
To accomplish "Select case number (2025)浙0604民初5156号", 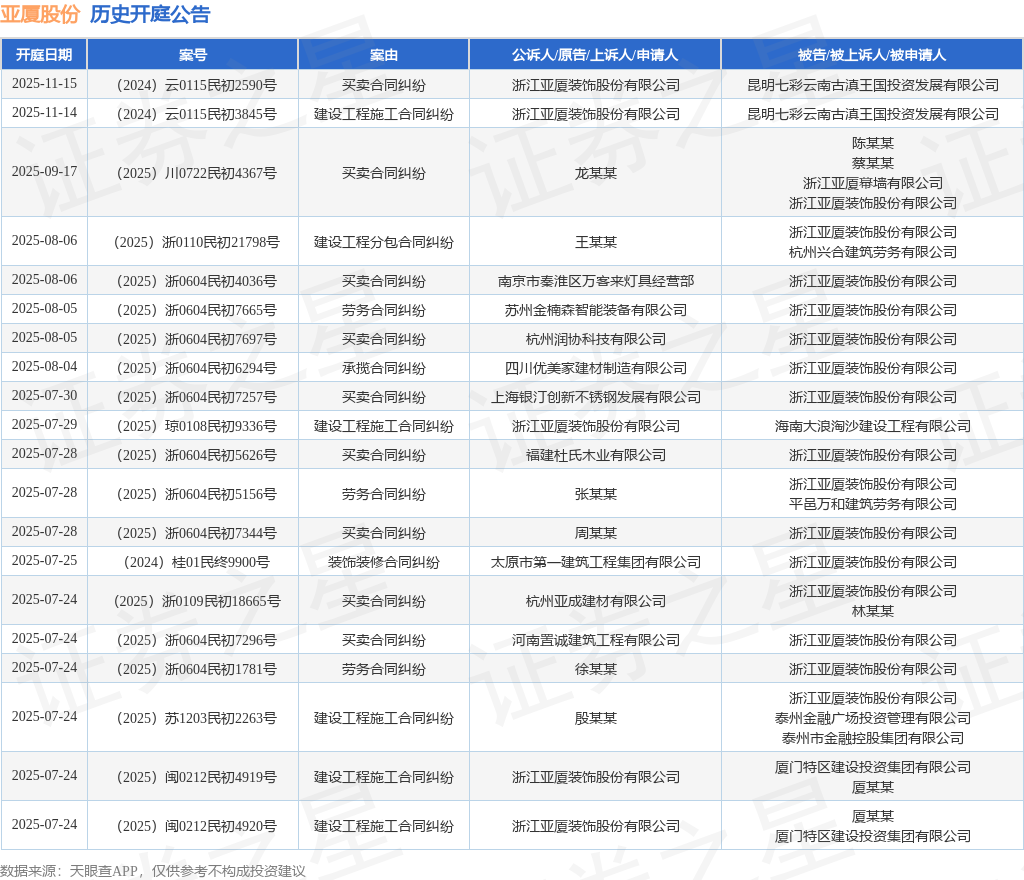I will [193, 494].
